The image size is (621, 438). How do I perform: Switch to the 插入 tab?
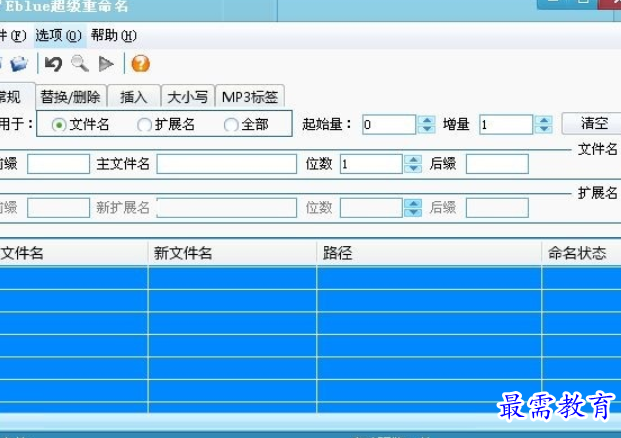coord(133,97)
